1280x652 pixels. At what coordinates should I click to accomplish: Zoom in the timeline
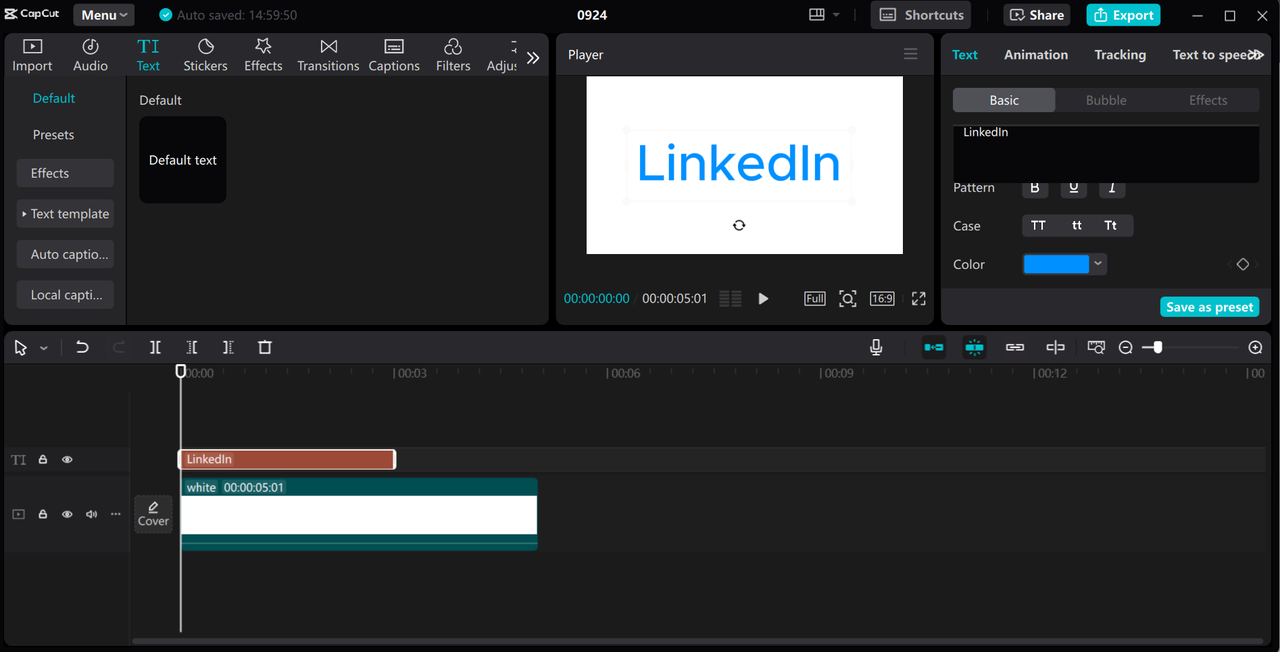click(1256, 347)
